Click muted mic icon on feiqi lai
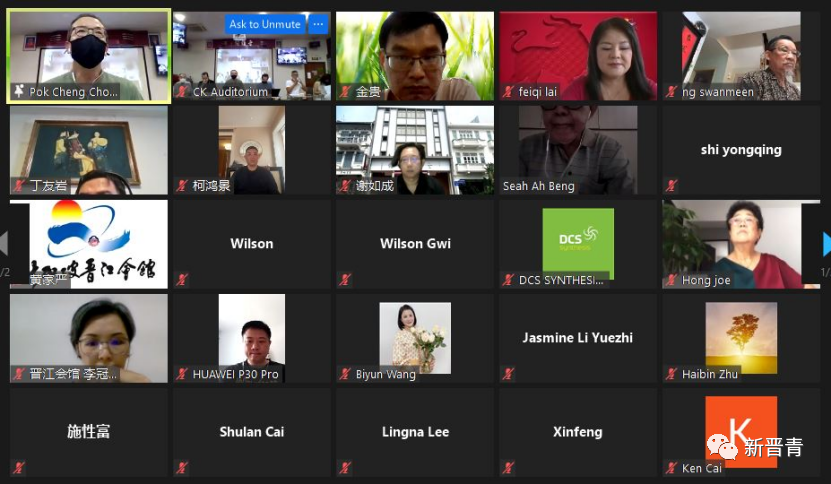This screenshot has height=484, width=831. pos(508,92)
